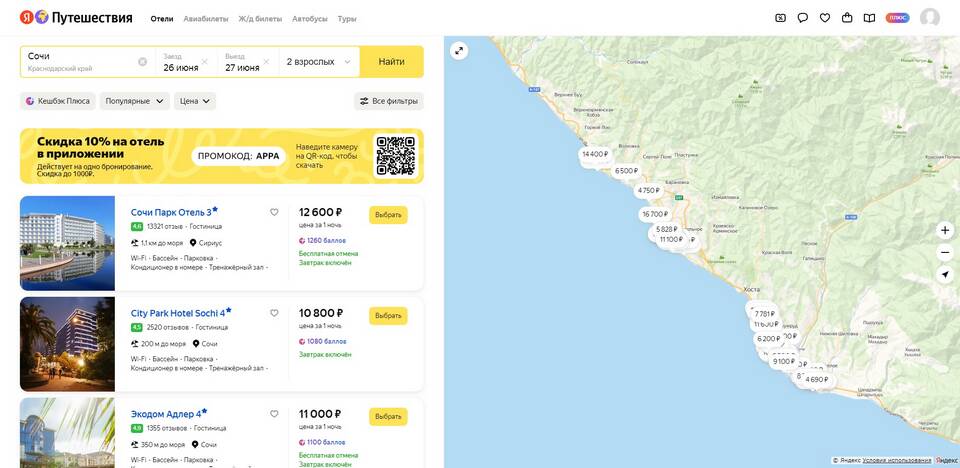Add Сочи Парк Отель 3 to favorites
The image size is (960, 468).
(x=274, y=213)
